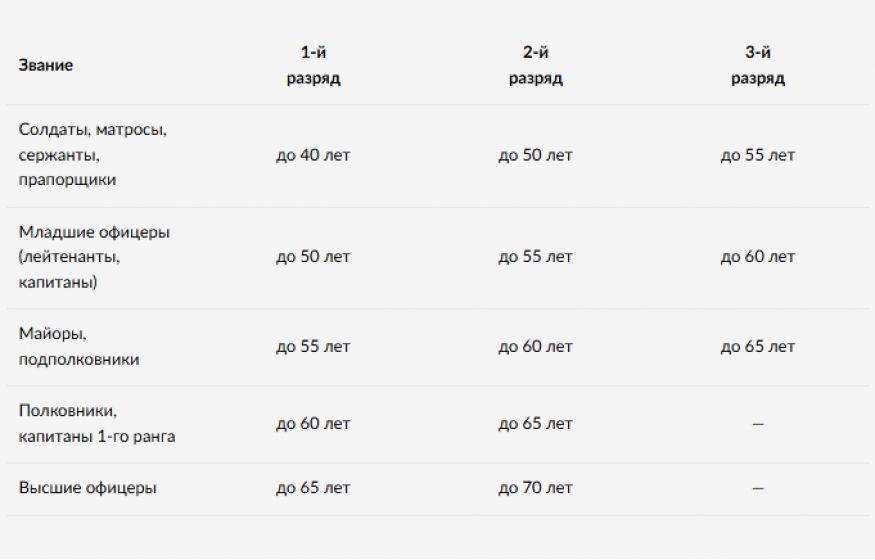Viewport: 875px width, 560px height.
Task: Select the "Полковники, капитаны 1-го ранга" label
Action: (97, 424)
